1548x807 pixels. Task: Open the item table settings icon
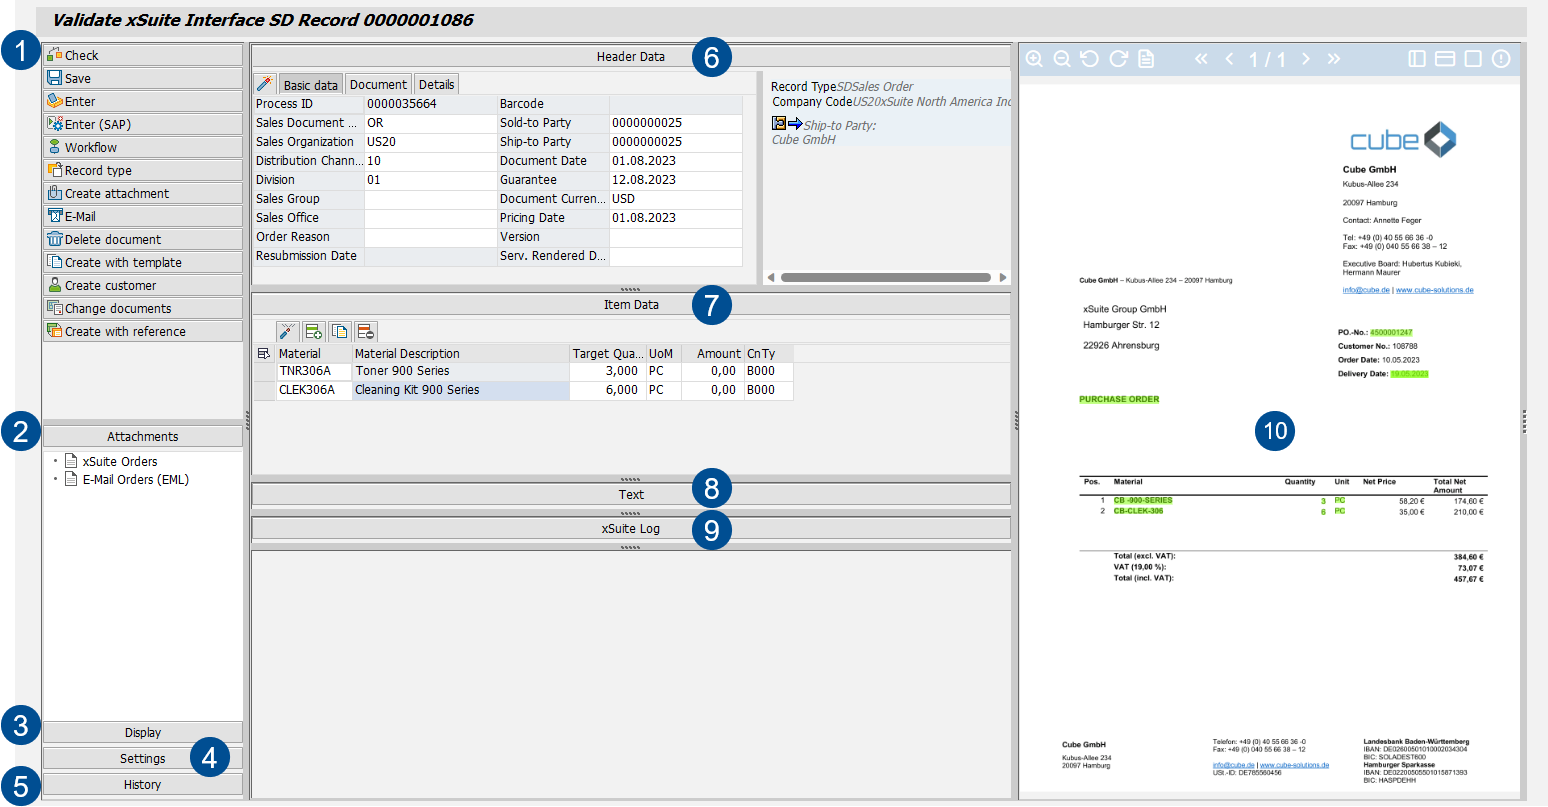tap(264, 354)
